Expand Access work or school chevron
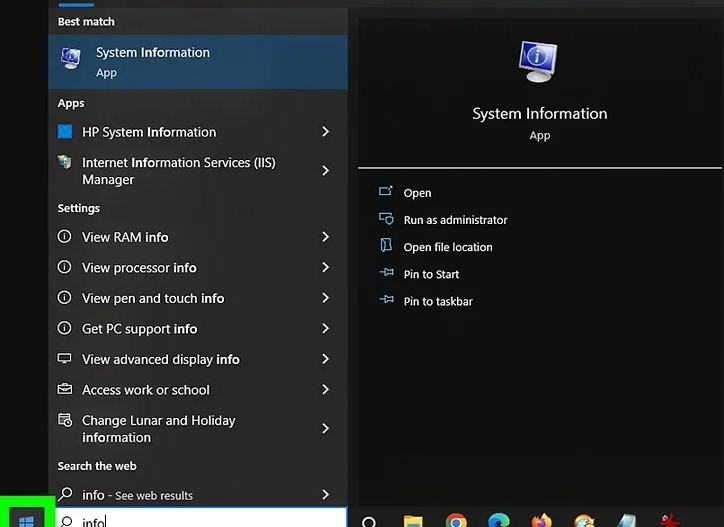 (x=326, y=389)
